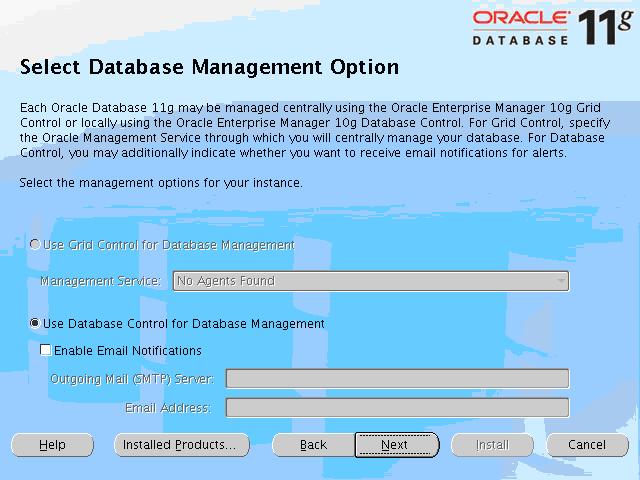The image size is (640, 480).
Task: Click the Select Database Management Option heading
Action: [209, 67]
